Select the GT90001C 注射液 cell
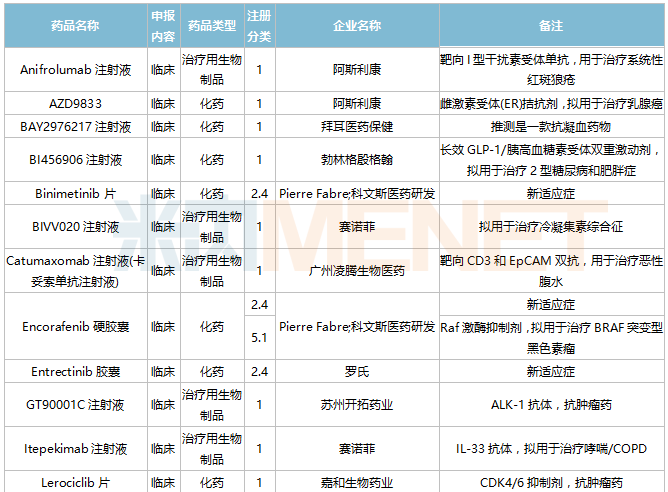 [x=75, y=405]
